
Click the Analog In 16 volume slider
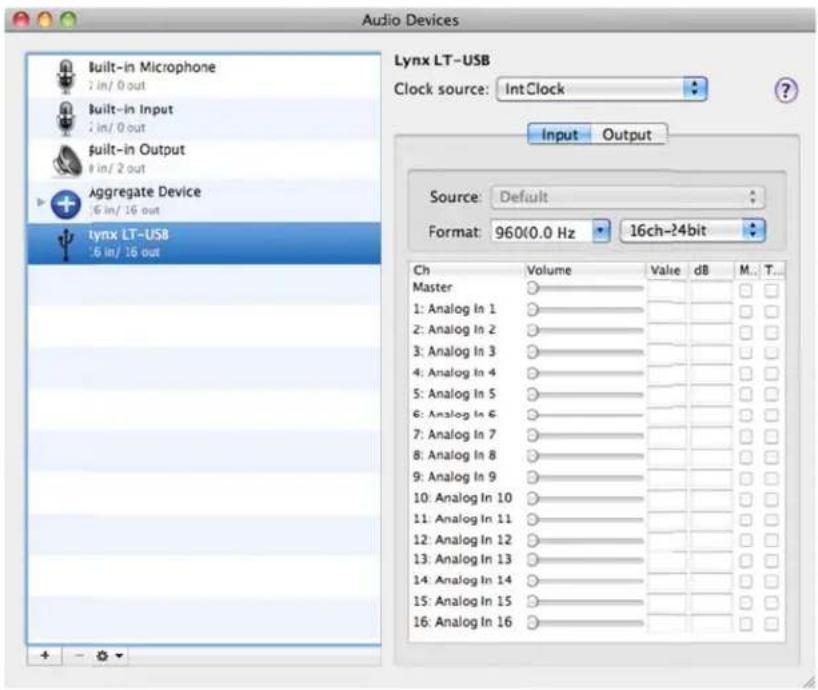[x=585, y=622]
